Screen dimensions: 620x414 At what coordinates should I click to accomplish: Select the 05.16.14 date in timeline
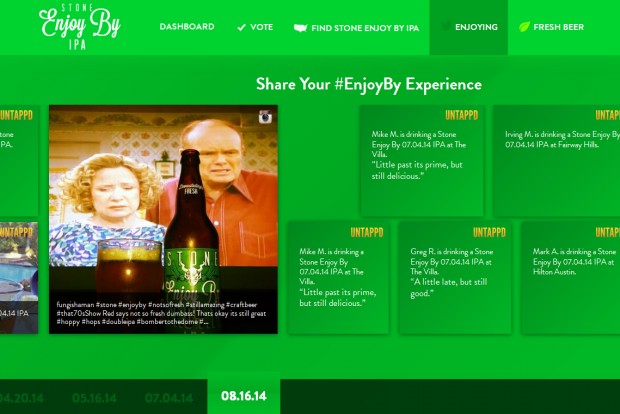pos(94,398)
